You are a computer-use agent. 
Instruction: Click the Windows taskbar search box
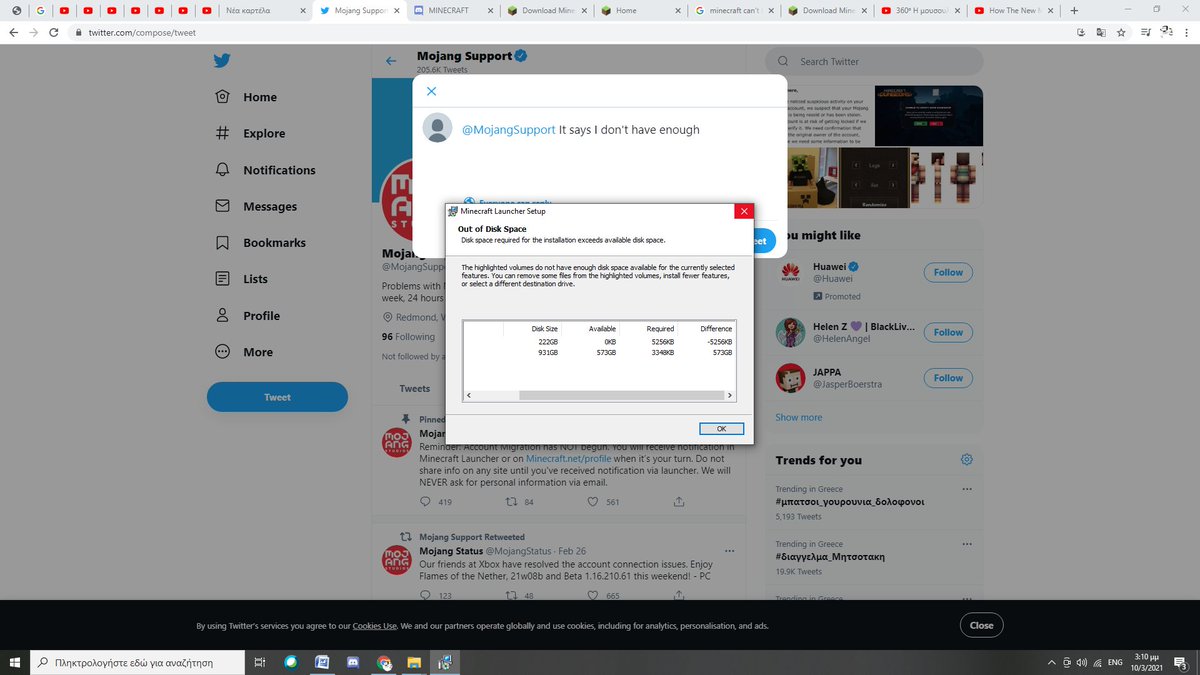[x=136, y=662]
